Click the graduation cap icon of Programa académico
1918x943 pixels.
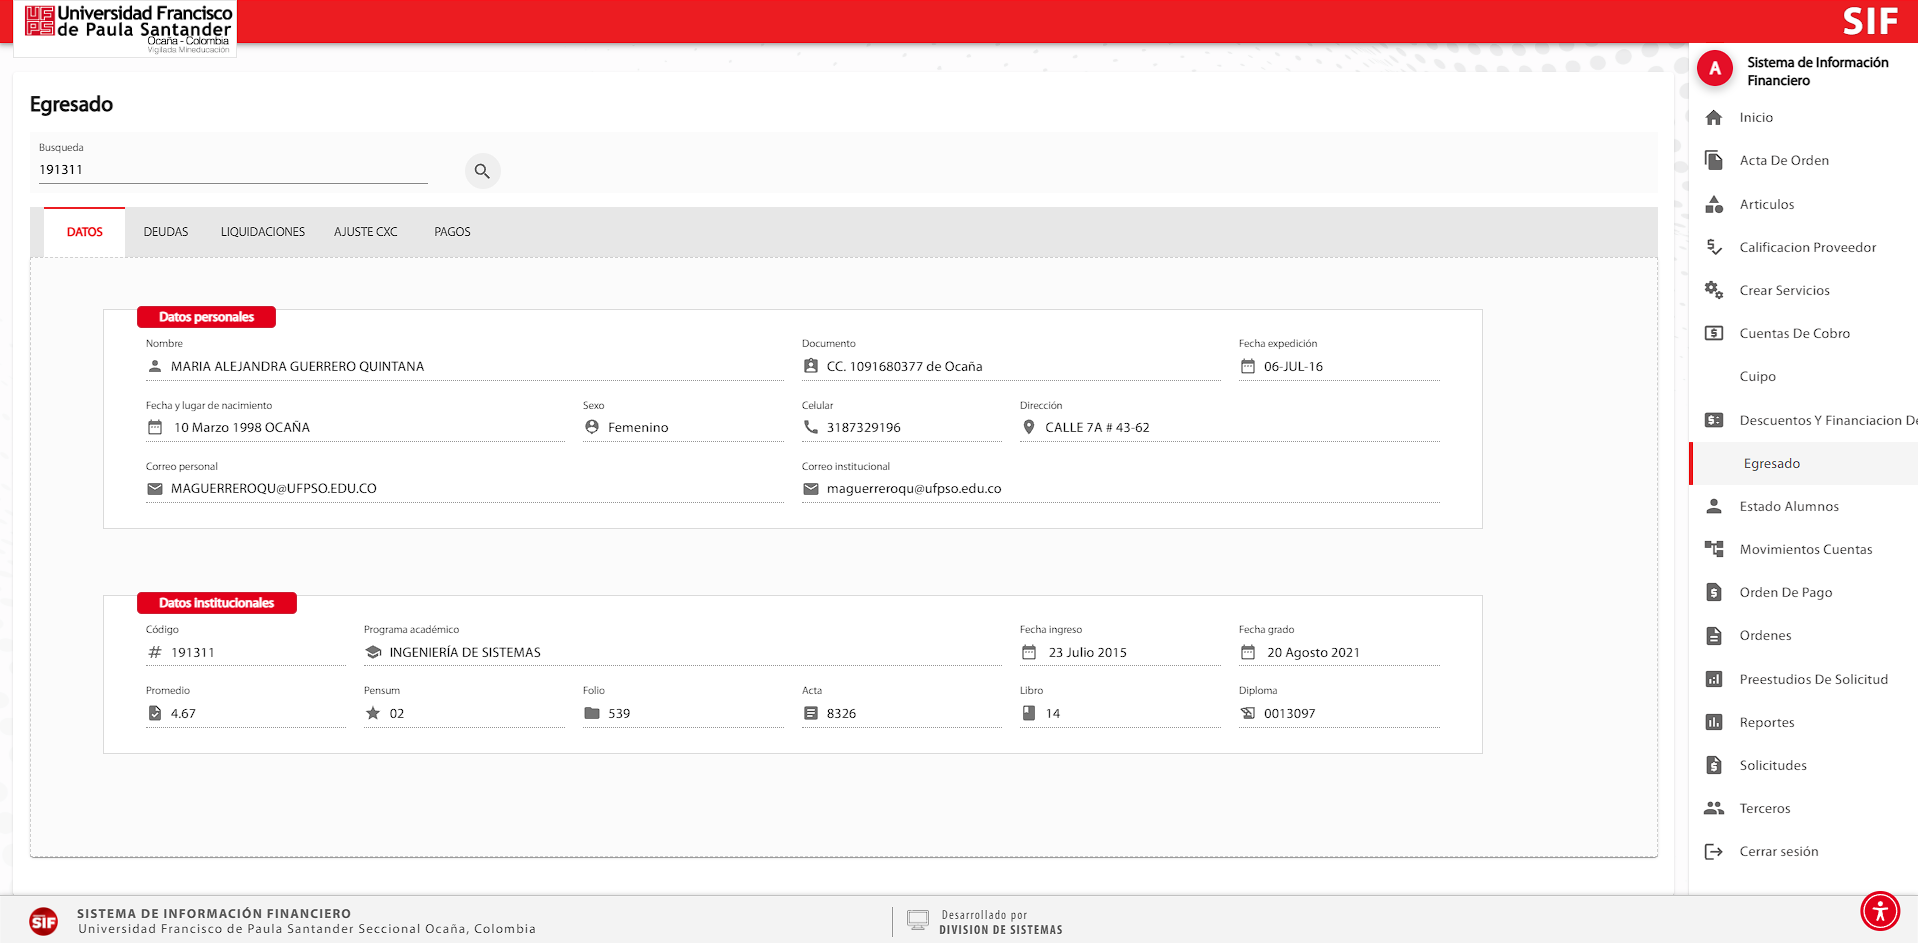[x=374, y=652]
